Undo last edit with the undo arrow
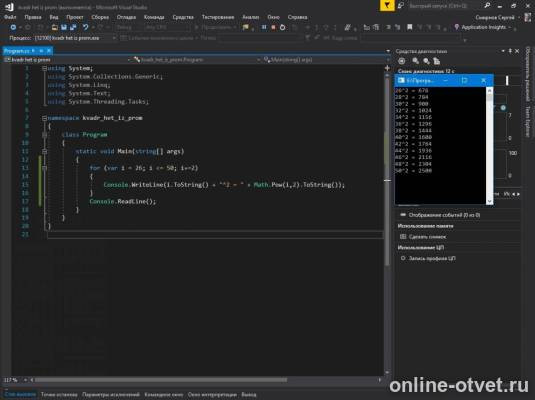Screen dimensions: 535x400 (85, 27)
